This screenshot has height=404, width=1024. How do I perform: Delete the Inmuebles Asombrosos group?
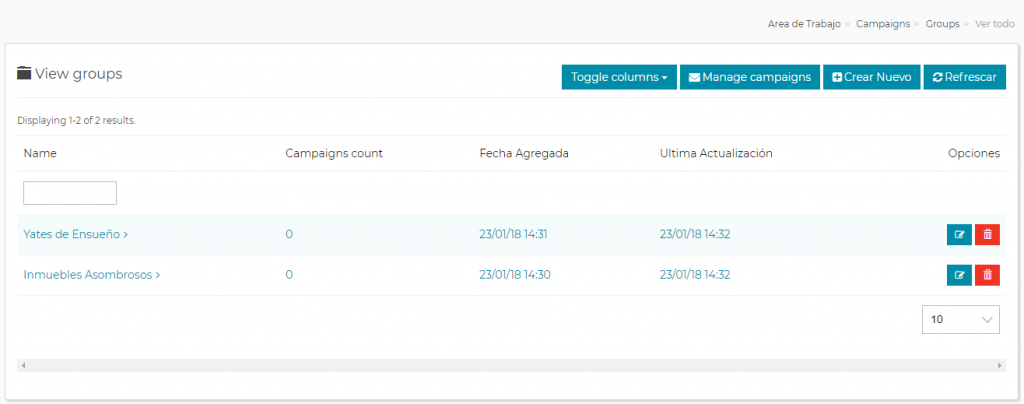pyautogui.click(x=987, y=275)
